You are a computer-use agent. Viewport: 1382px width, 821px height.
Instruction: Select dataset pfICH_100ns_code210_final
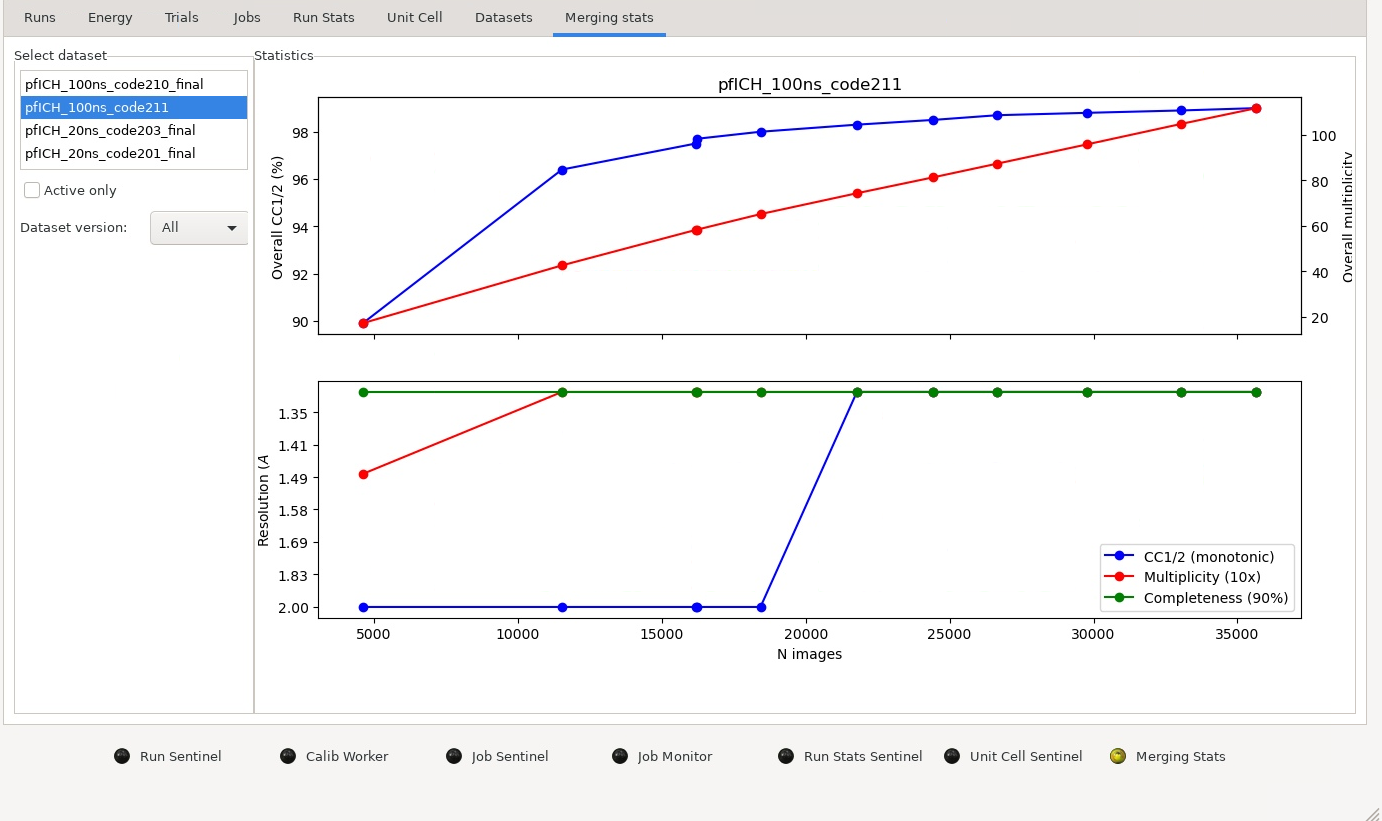coord(134,84)
